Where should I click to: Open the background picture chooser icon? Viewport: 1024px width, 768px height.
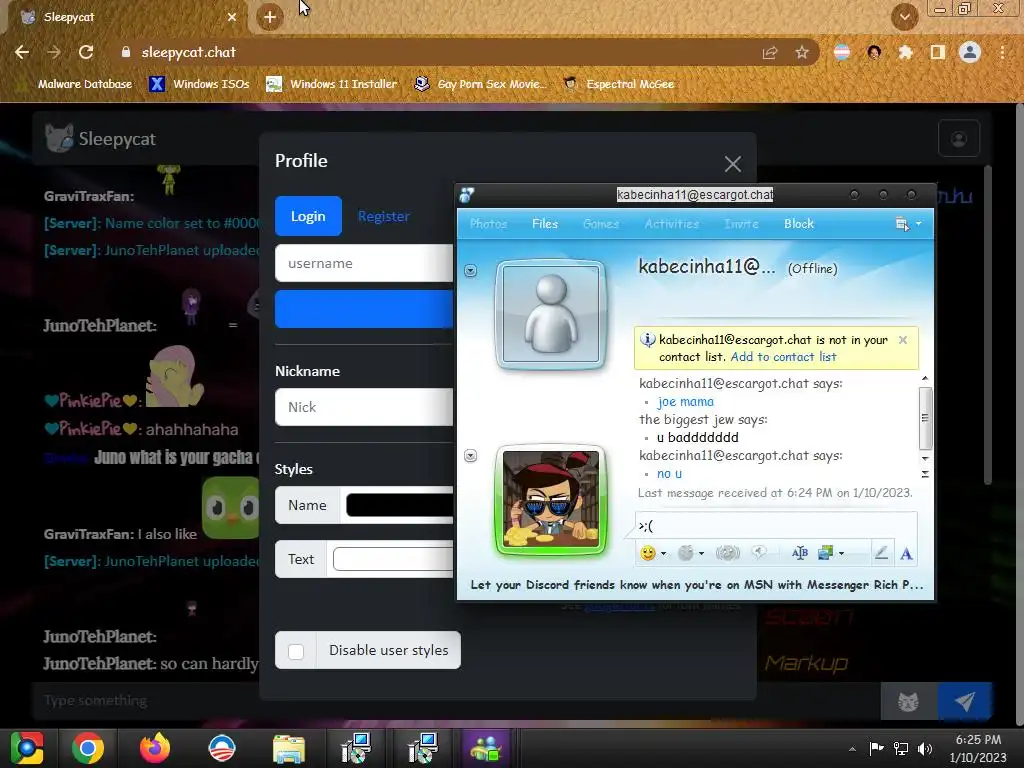[825, 553]
